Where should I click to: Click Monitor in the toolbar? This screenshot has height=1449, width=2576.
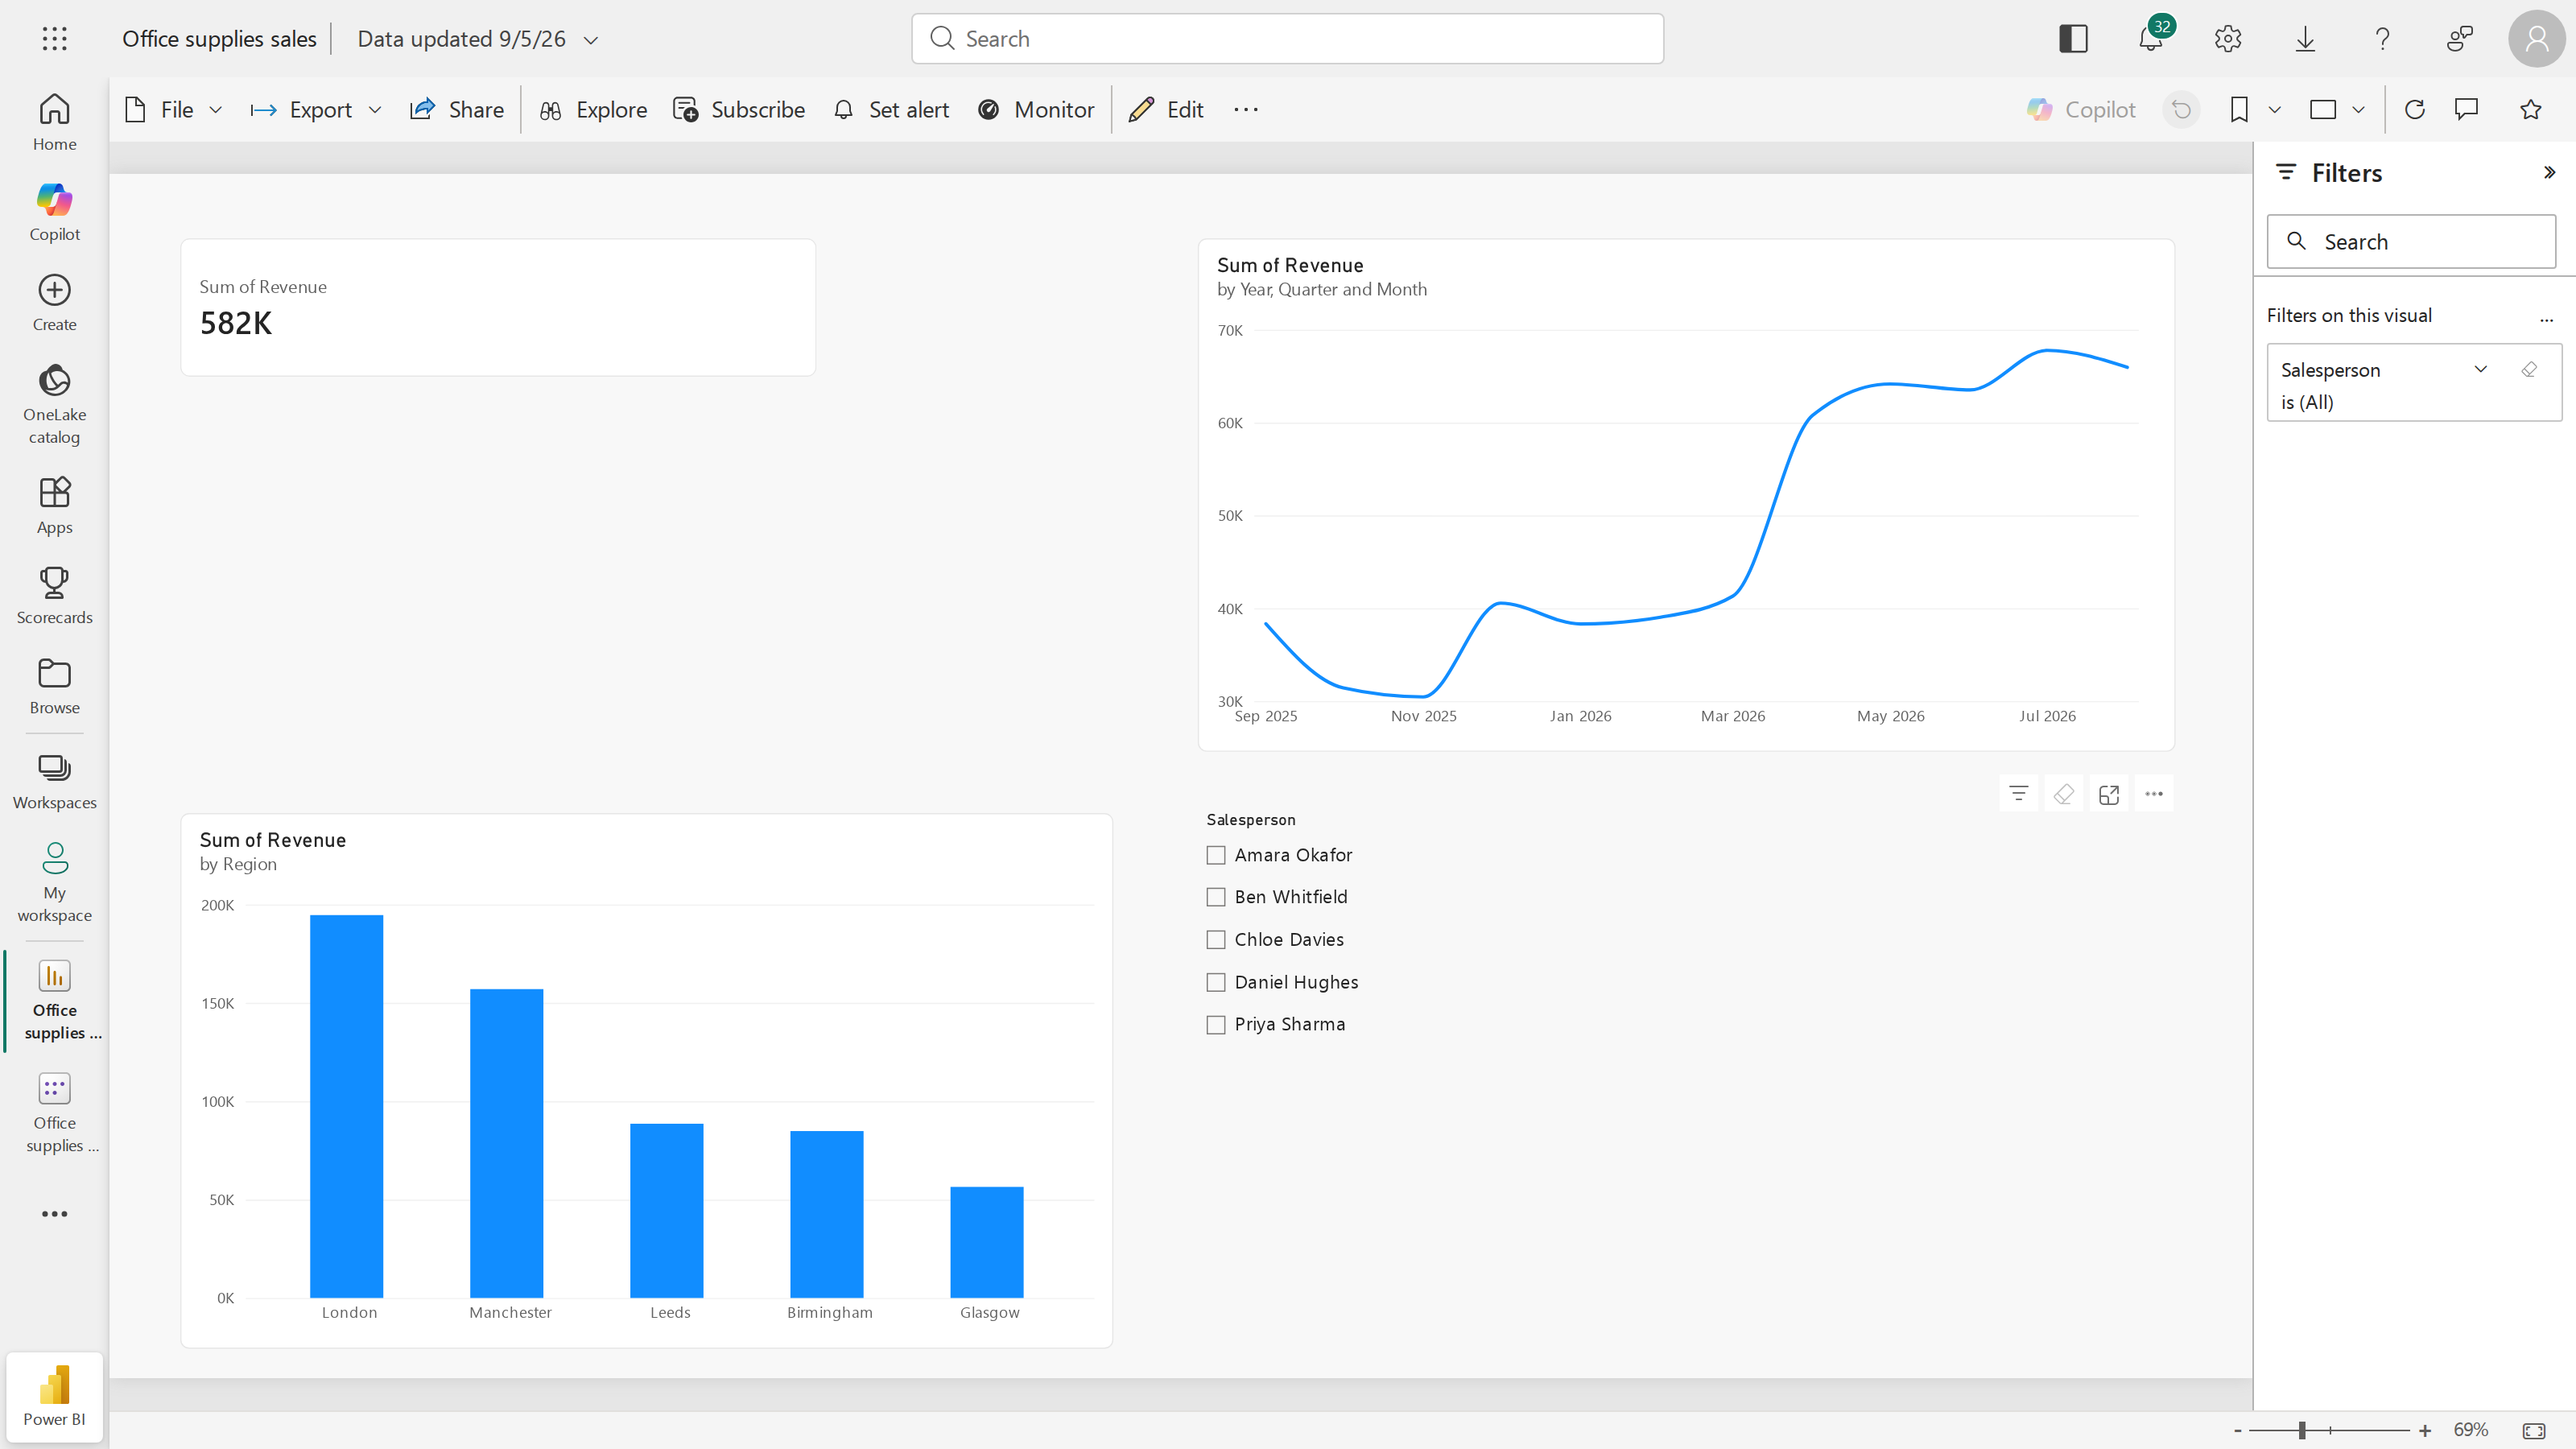(x=1035, y=110)
